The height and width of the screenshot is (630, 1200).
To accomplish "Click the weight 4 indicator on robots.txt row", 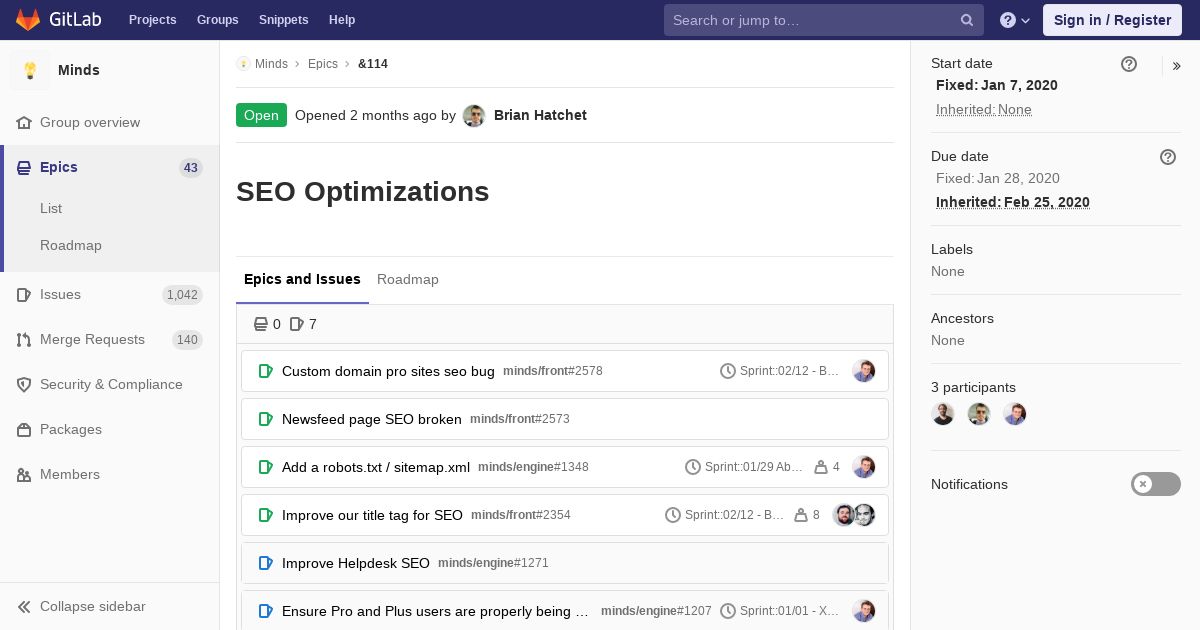I will coord(827,467).
